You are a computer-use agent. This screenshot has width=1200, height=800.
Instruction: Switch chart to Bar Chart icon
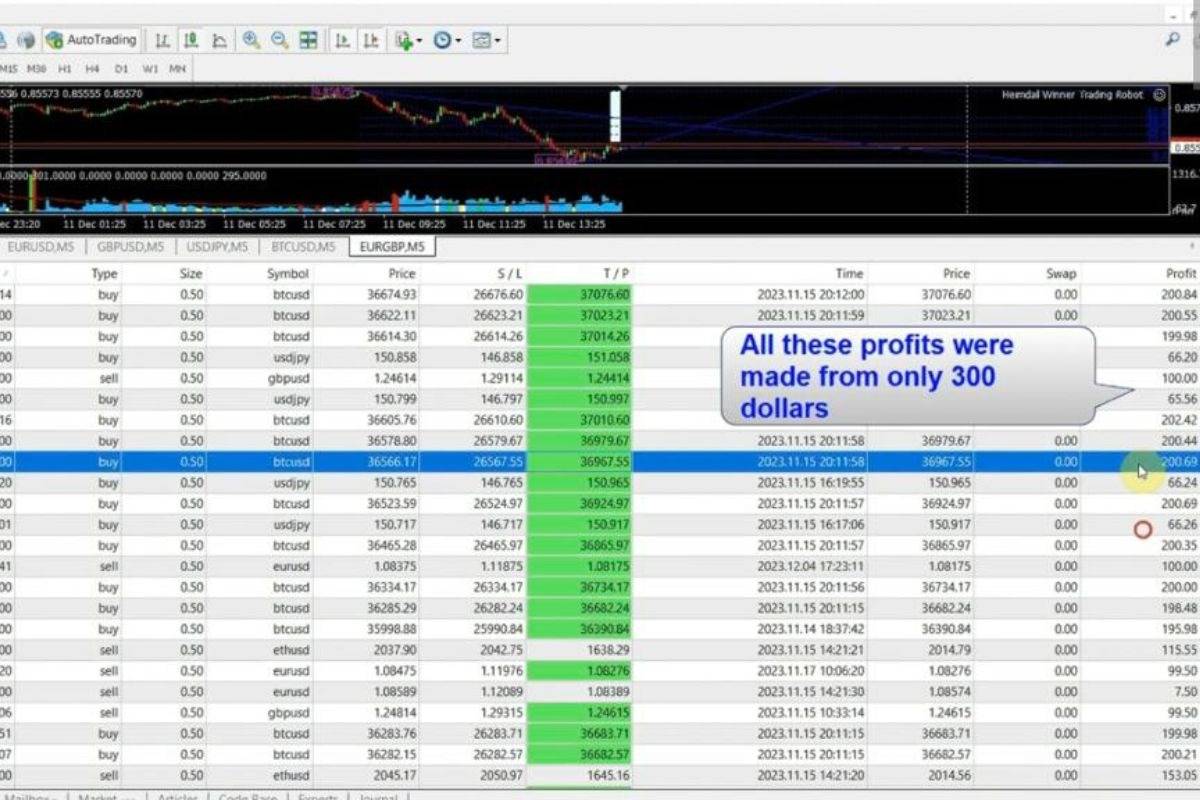[162, 40]
